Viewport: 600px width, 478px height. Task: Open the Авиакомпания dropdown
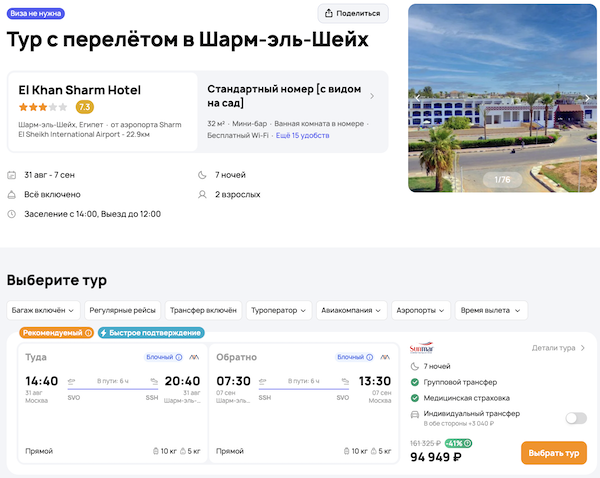[352, 310]
